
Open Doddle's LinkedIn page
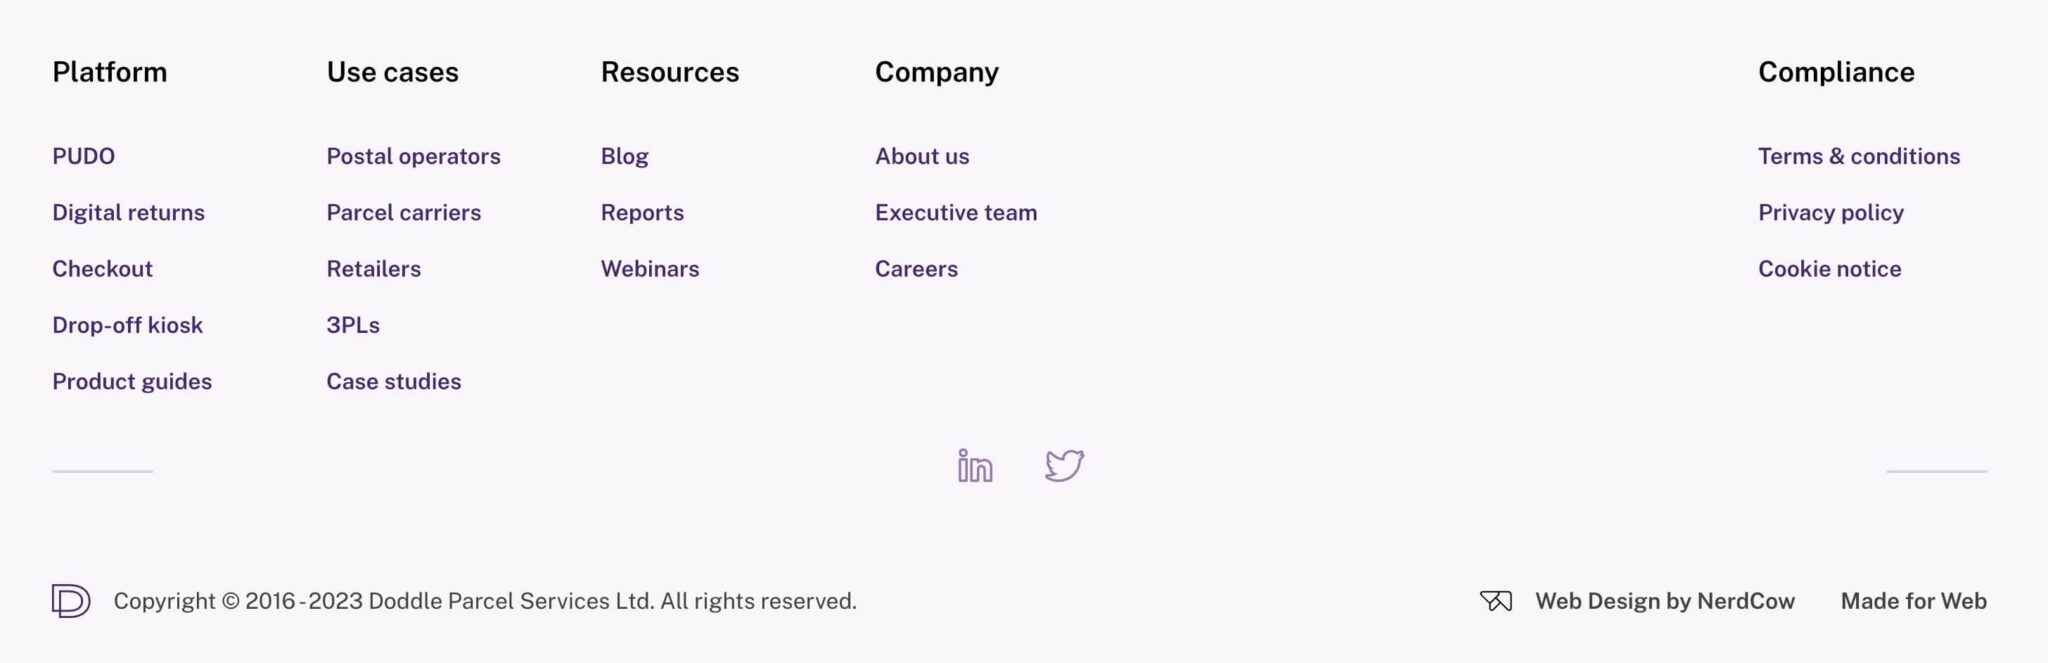tap(974, 466)
